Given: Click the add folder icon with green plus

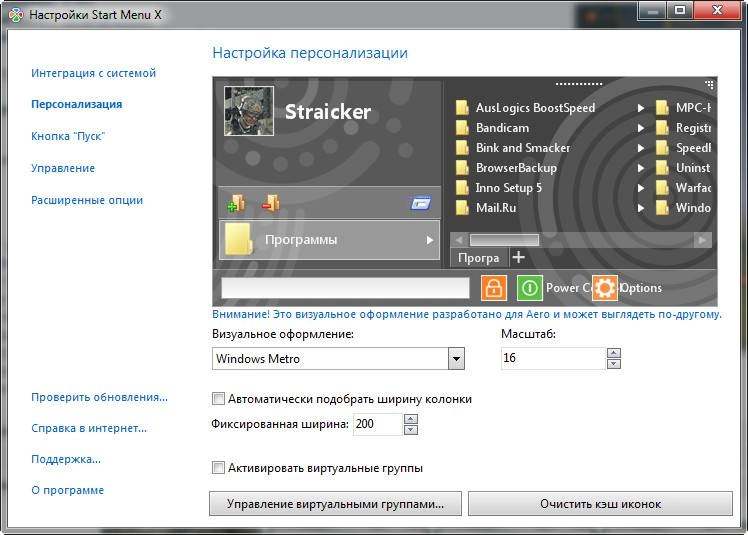Looking at the screenshot, I should (236, 203).
